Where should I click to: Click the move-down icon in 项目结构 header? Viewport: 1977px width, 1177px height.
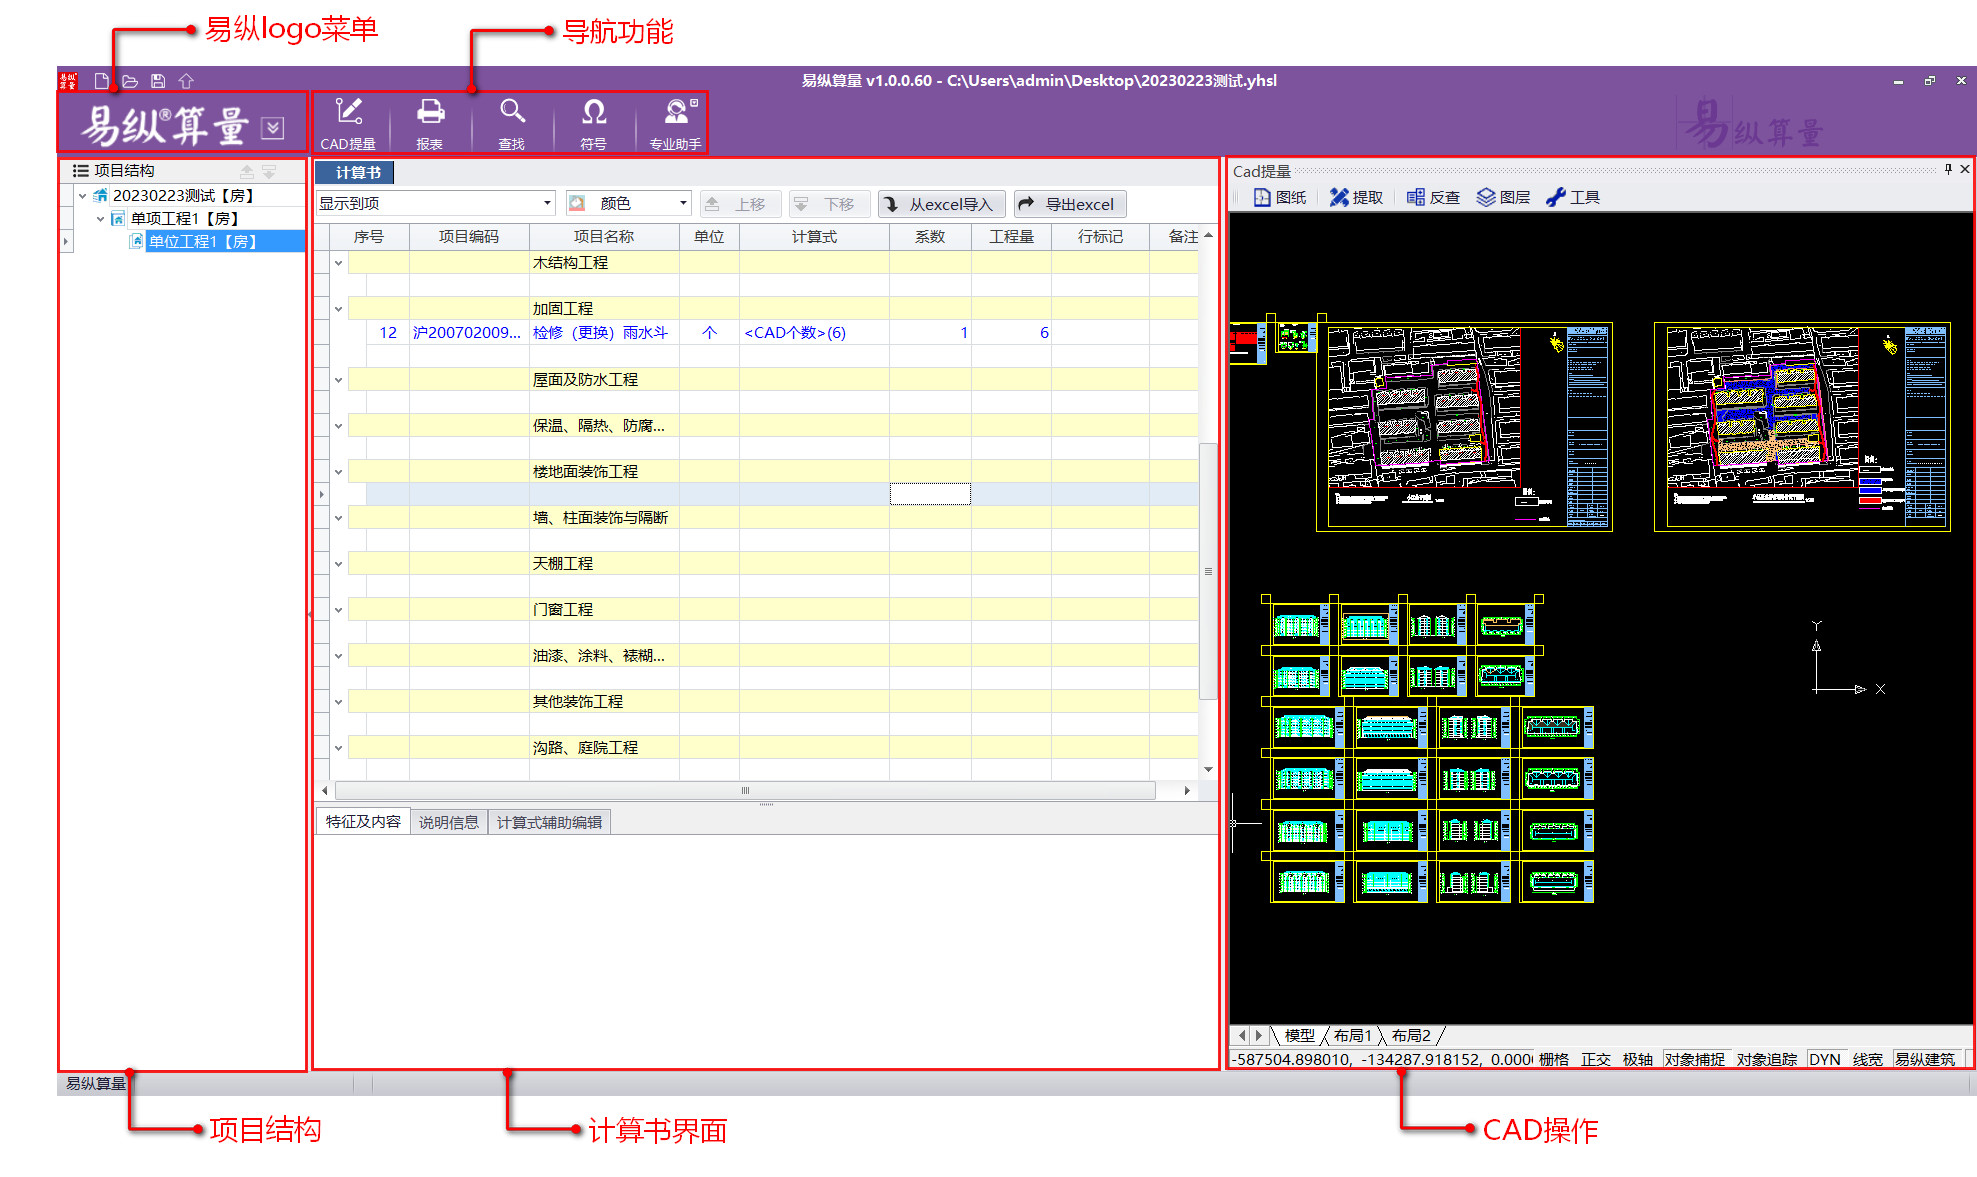click(x=269, y=171)
